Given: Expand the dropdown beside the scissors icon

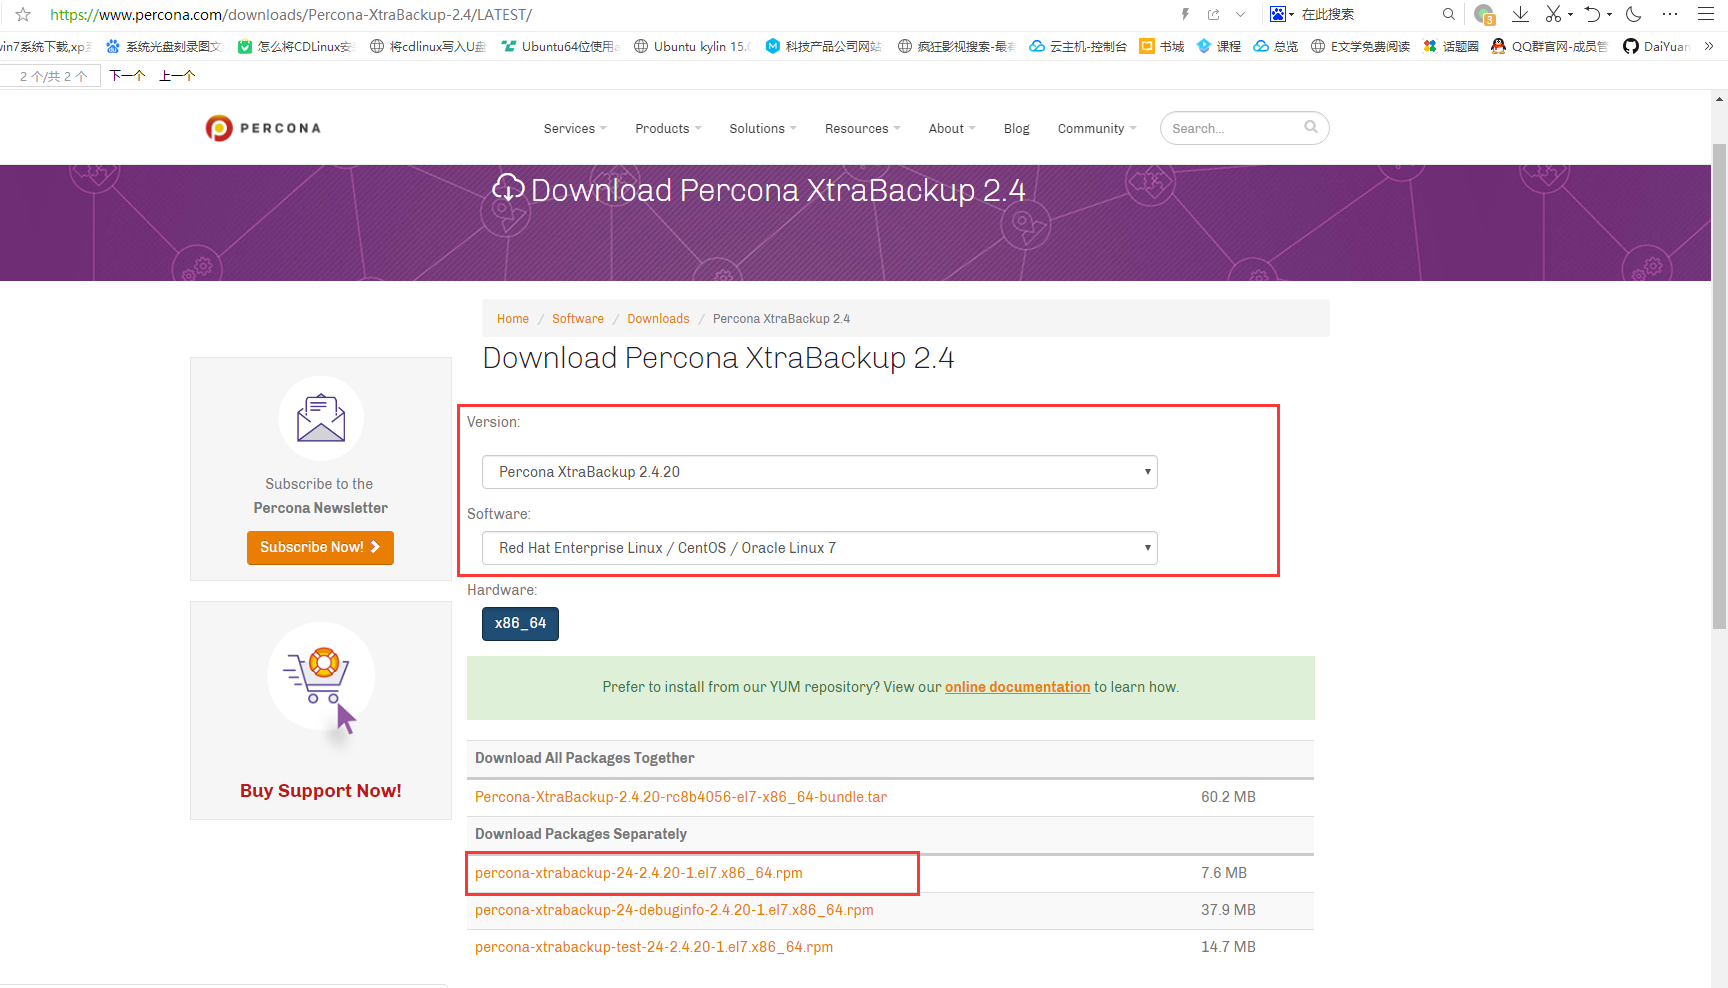Looking at the screenshot, I should click(x=1570, y=14).
